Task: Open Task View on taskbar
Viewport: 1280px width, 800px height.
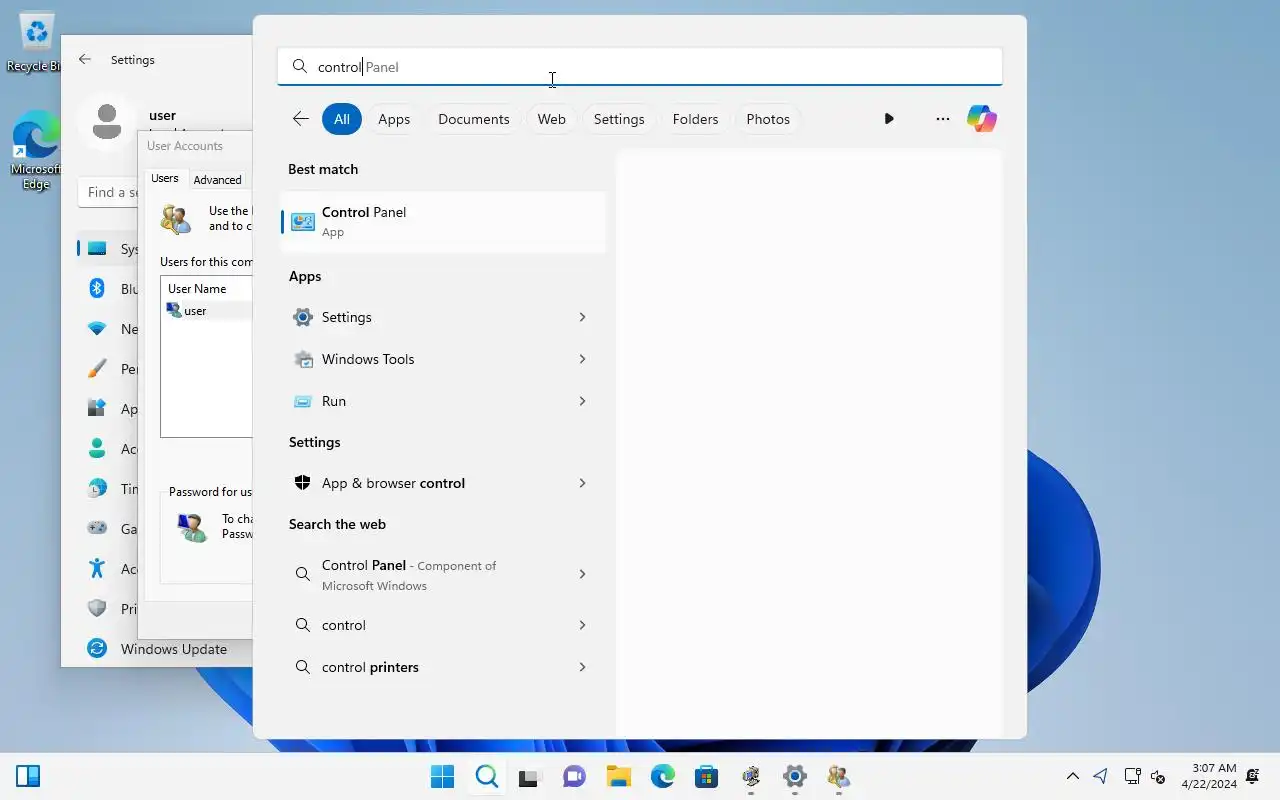Action: click(x=530, y=776)
